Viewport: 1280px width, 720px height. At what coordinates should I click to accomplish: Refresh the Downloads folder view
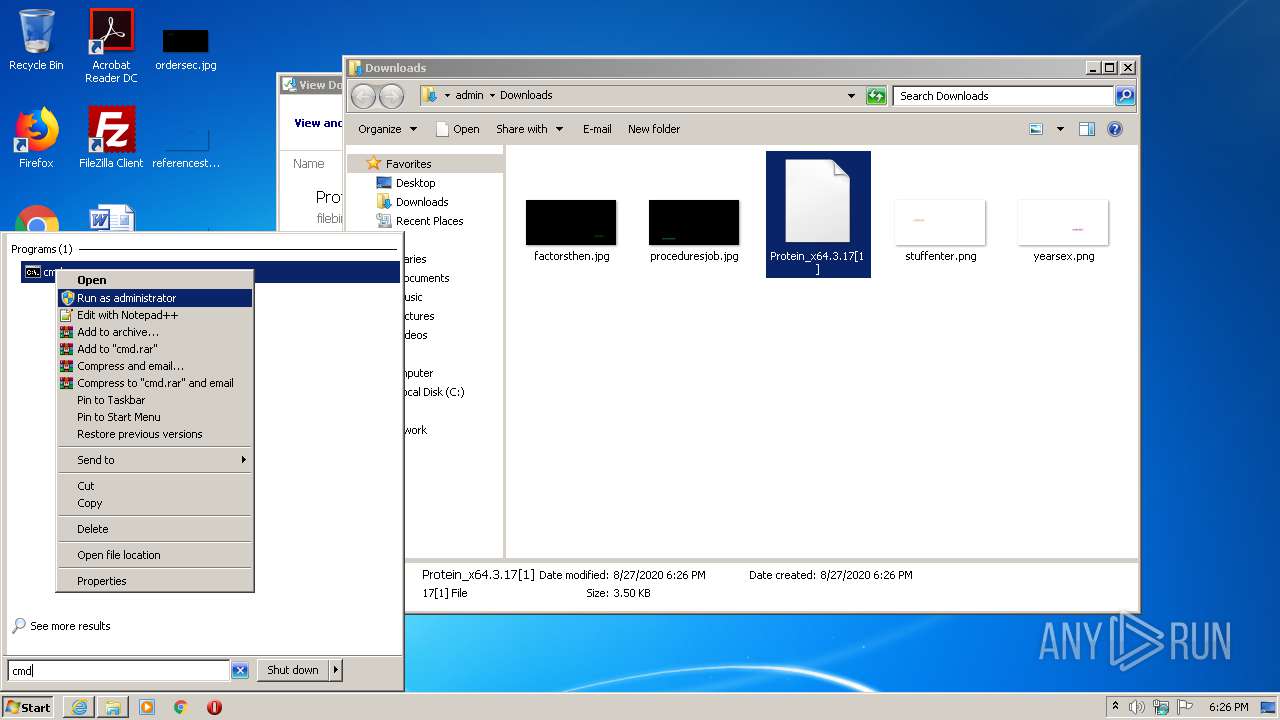coord(876,96)
